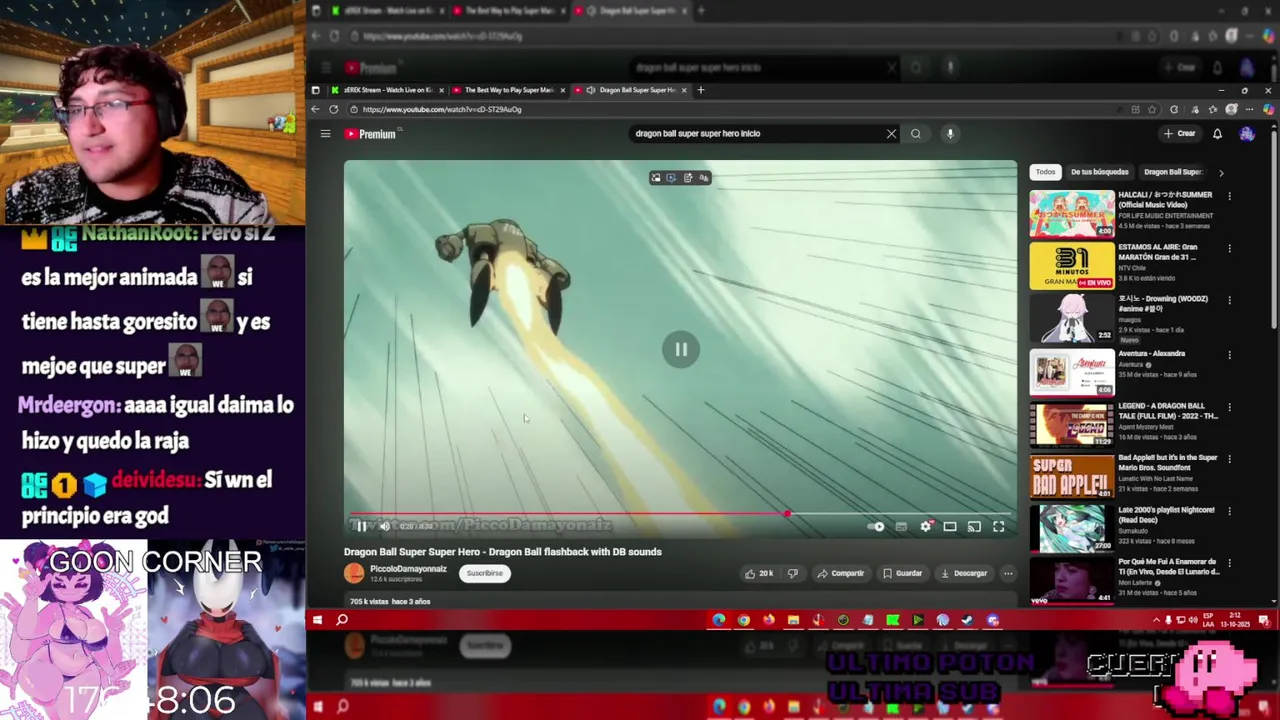Open 31 Minutos live marathon thumbnail
1280x720 pixels.
click(x=1072, y=266)
